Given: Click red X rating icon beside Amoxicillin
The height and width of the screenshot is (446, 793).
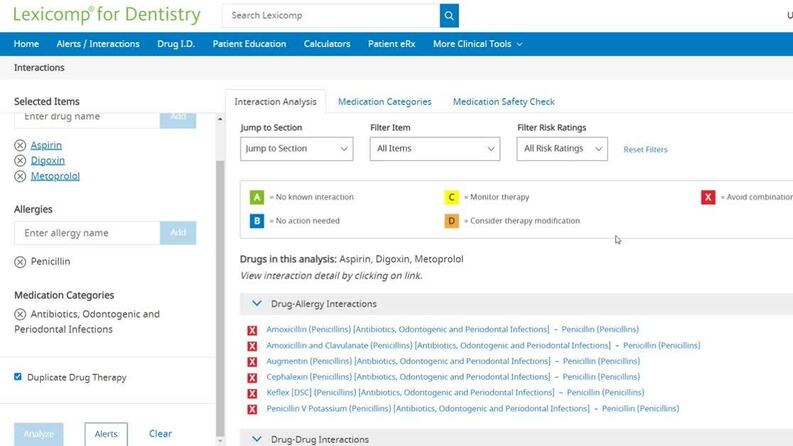Looking at the screenshot, I should point(252,329).
